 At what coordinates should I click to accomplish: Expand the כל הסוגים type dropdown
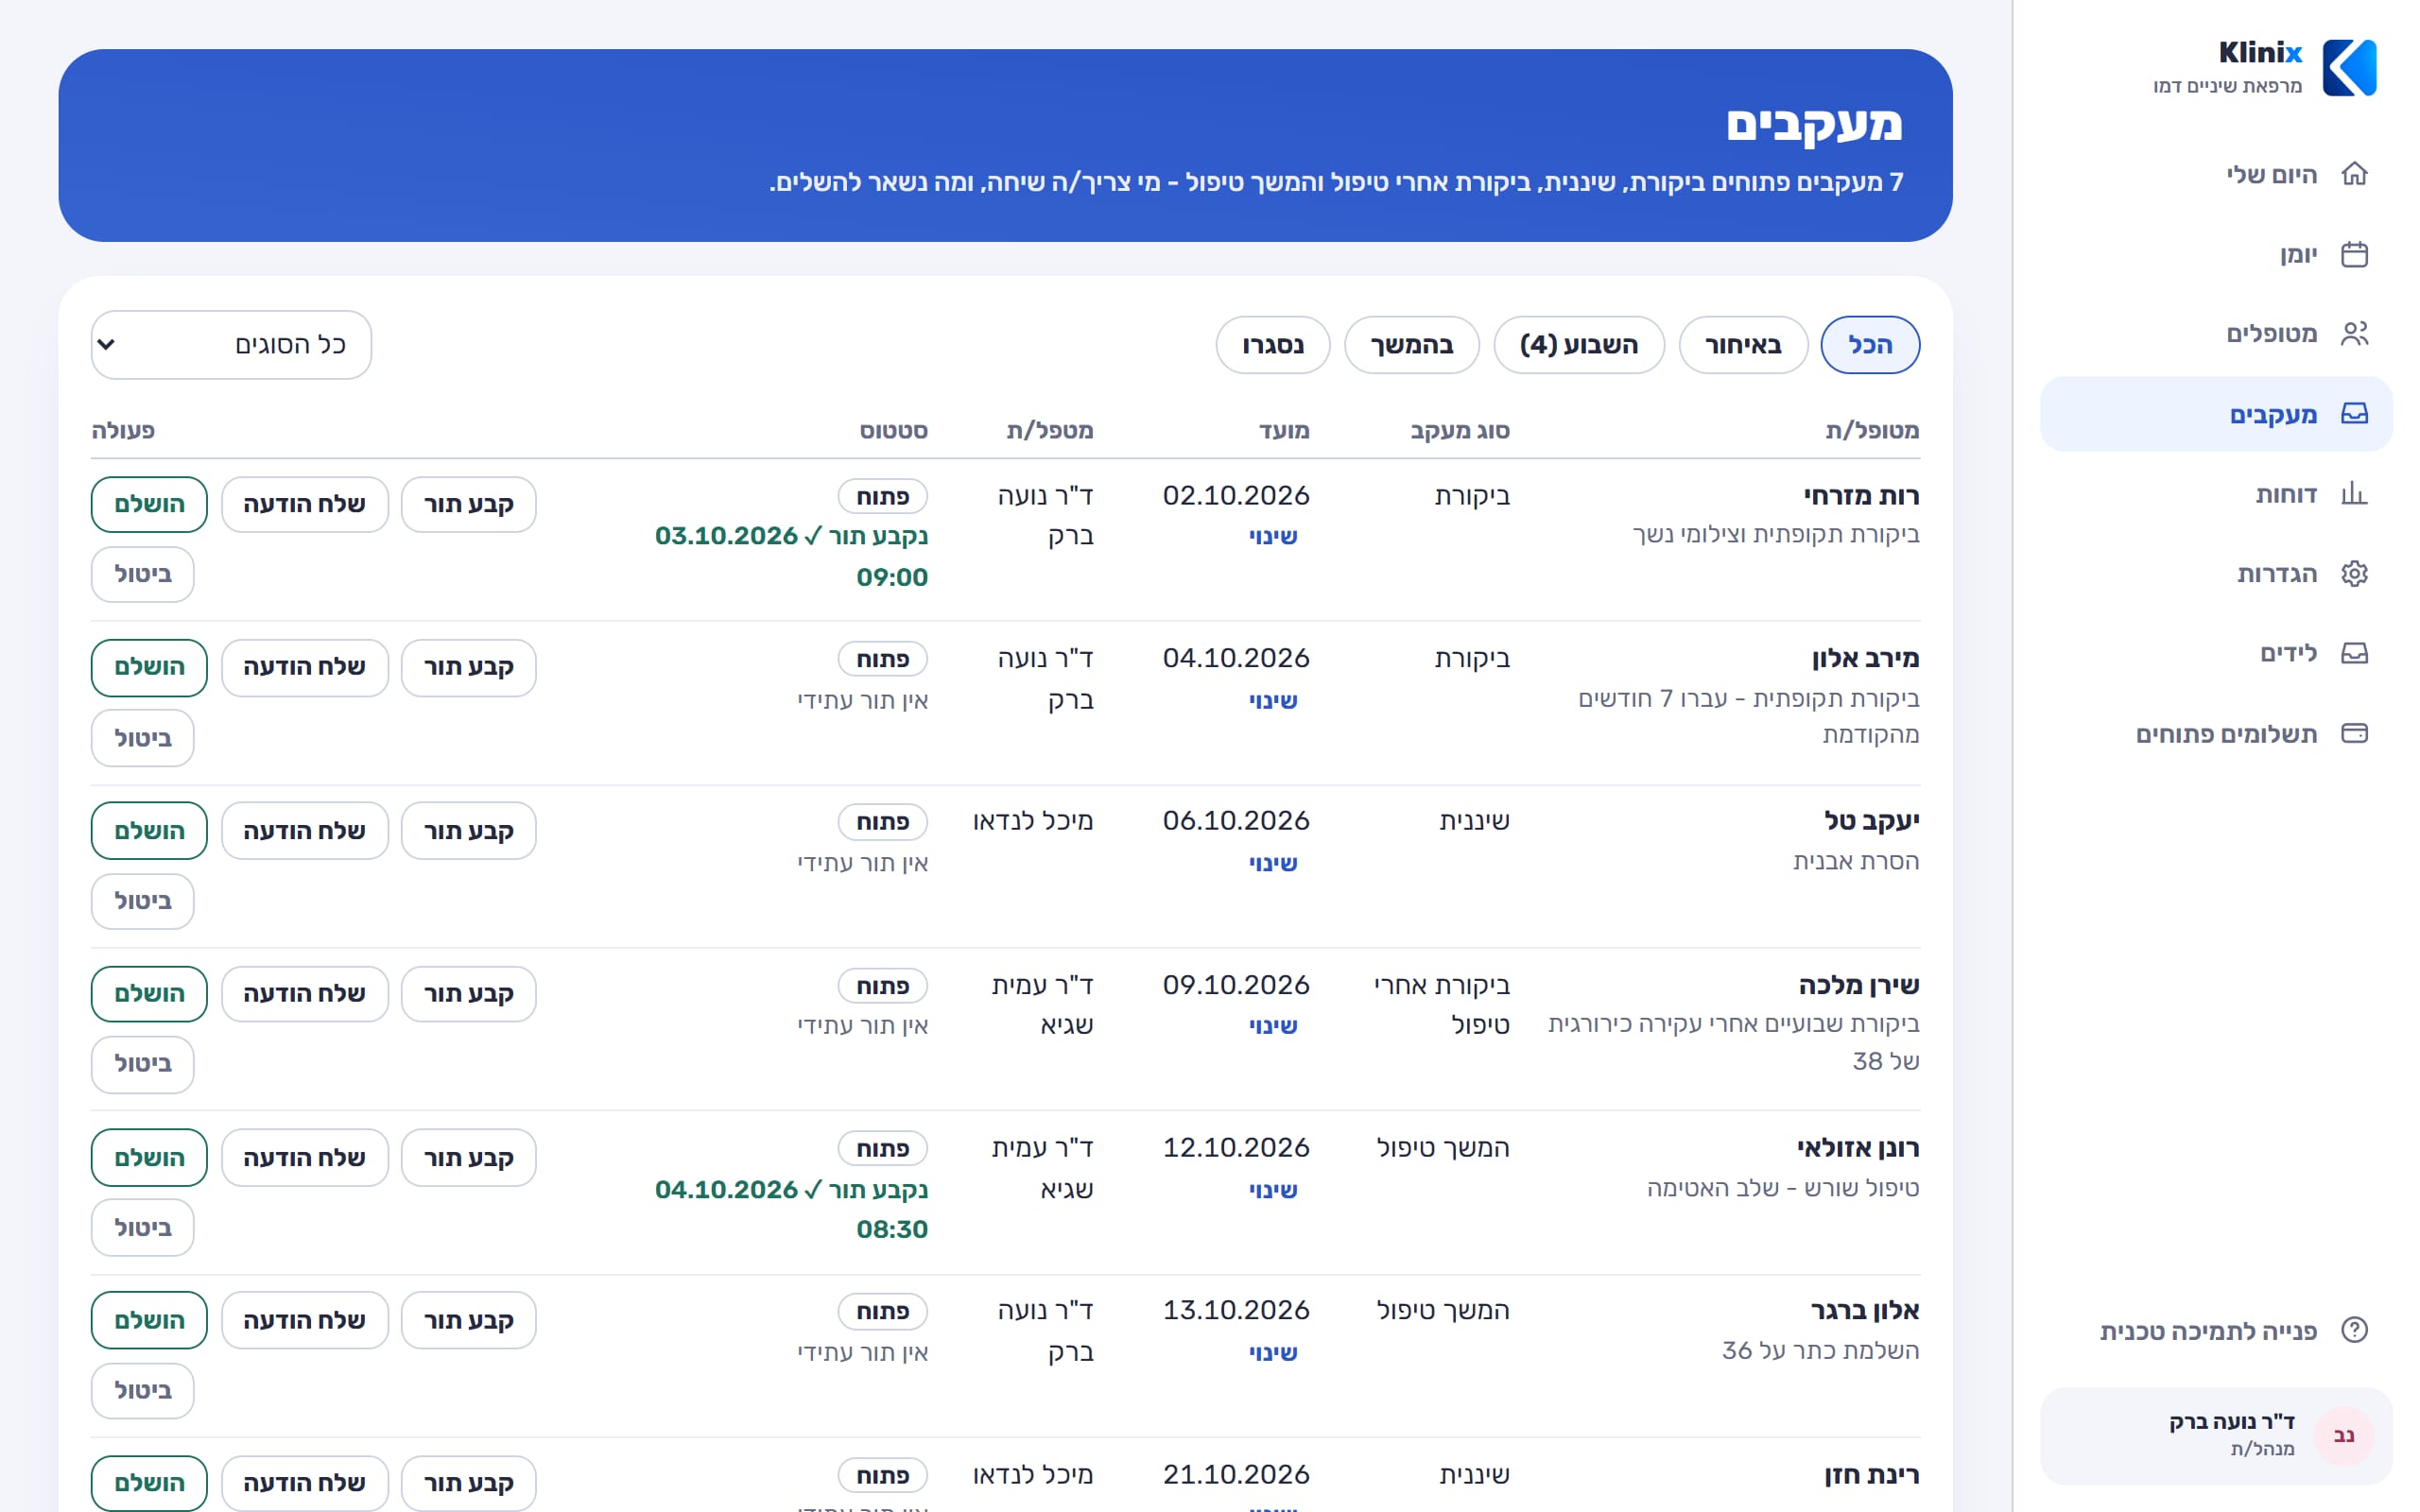(x=231, y=345)
